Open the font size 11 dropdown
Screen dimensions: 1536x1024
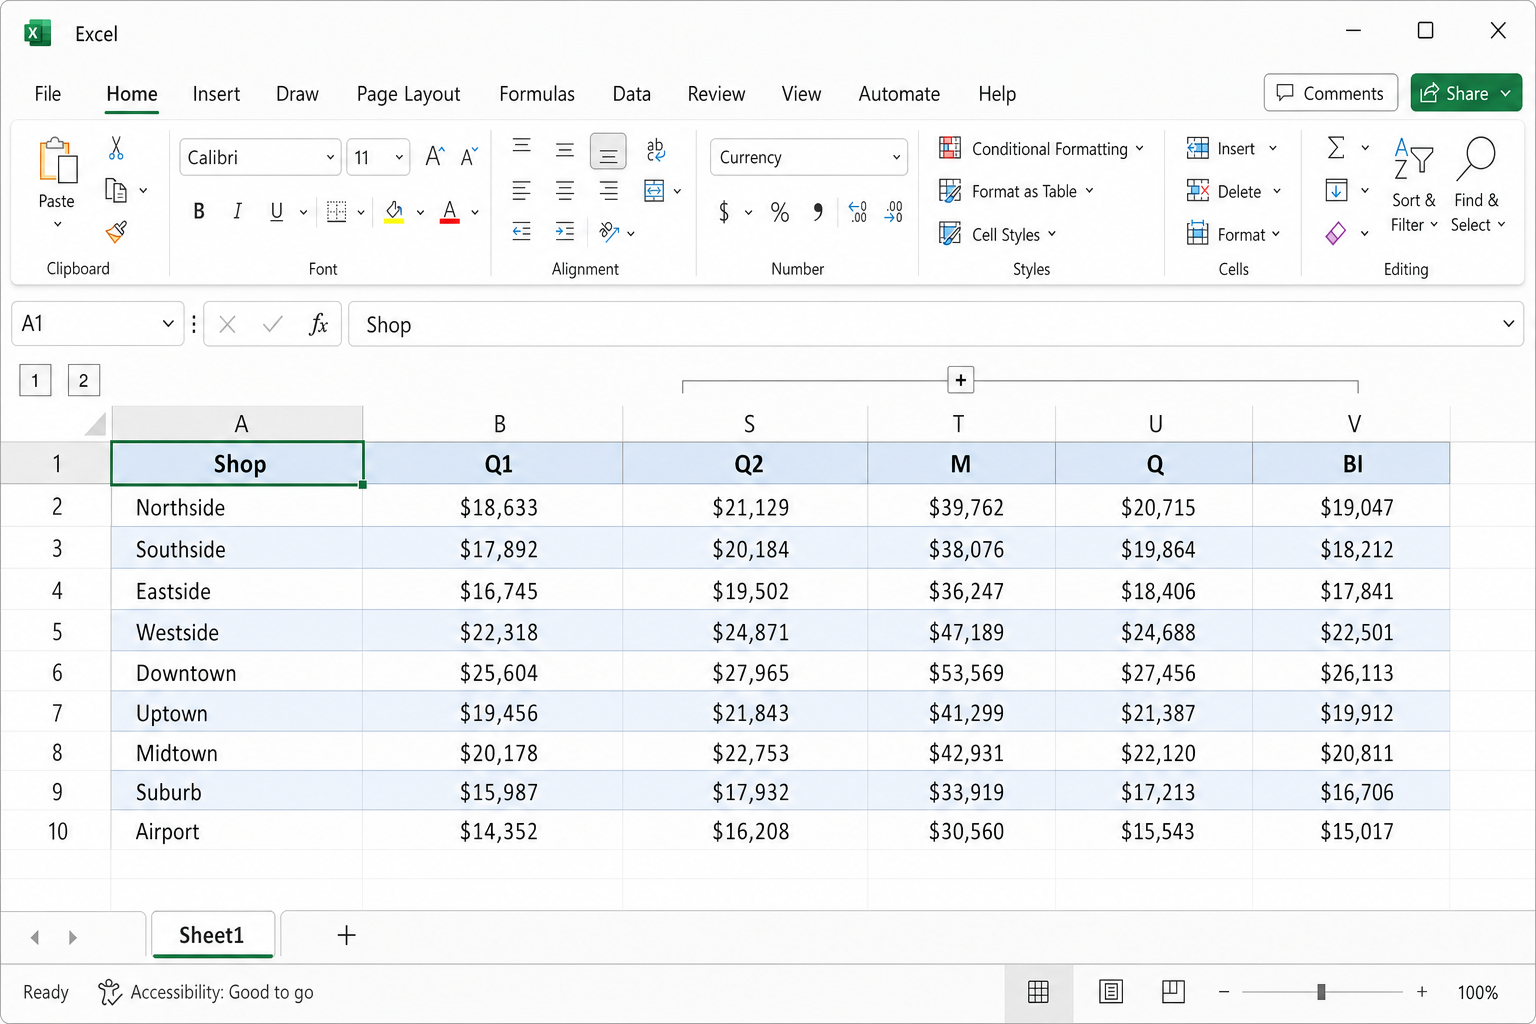click(399, 157)
